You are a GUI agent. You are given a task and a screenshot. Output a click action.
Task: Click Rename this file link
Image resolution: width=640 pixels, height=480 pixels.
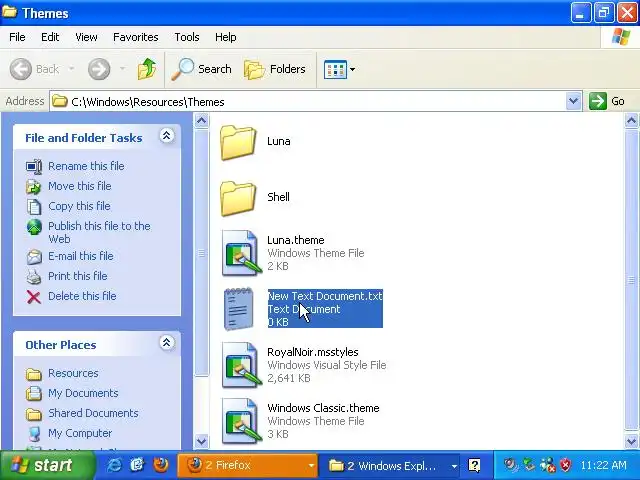pos(86,166)
